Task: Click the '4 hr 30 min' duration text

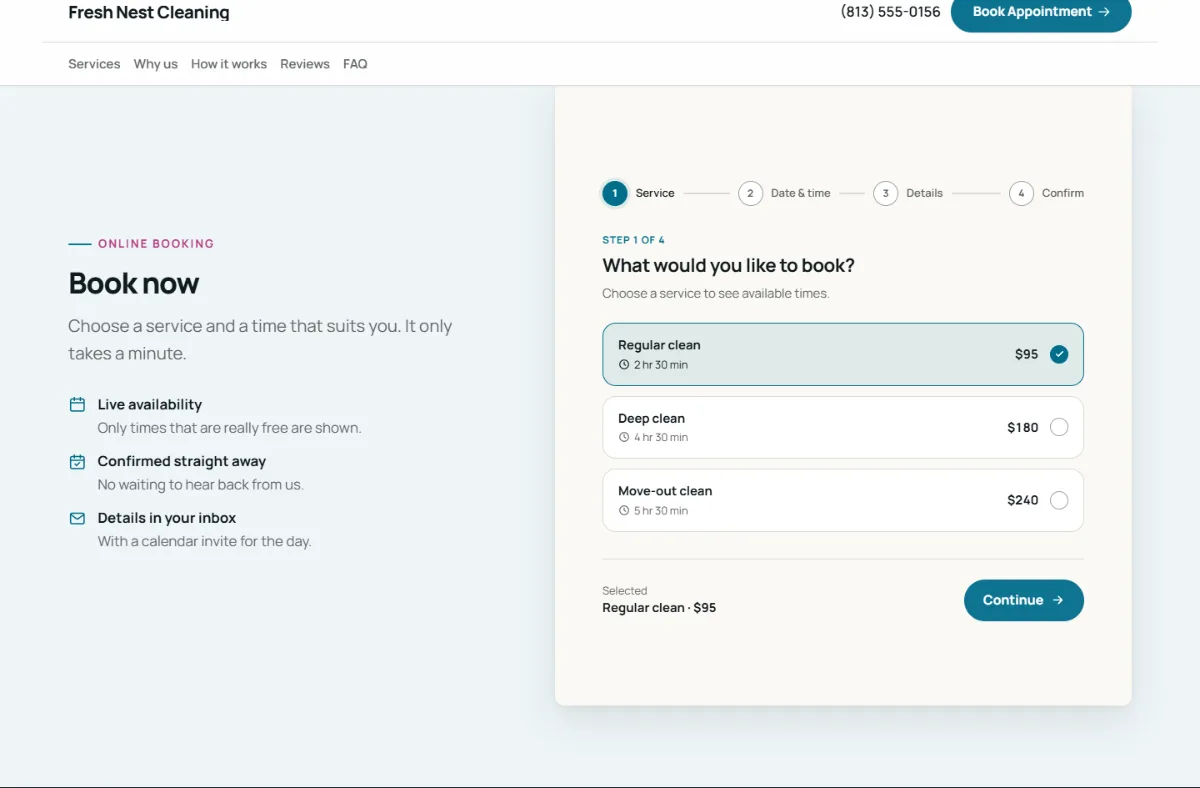Action: tap(661, 438)
